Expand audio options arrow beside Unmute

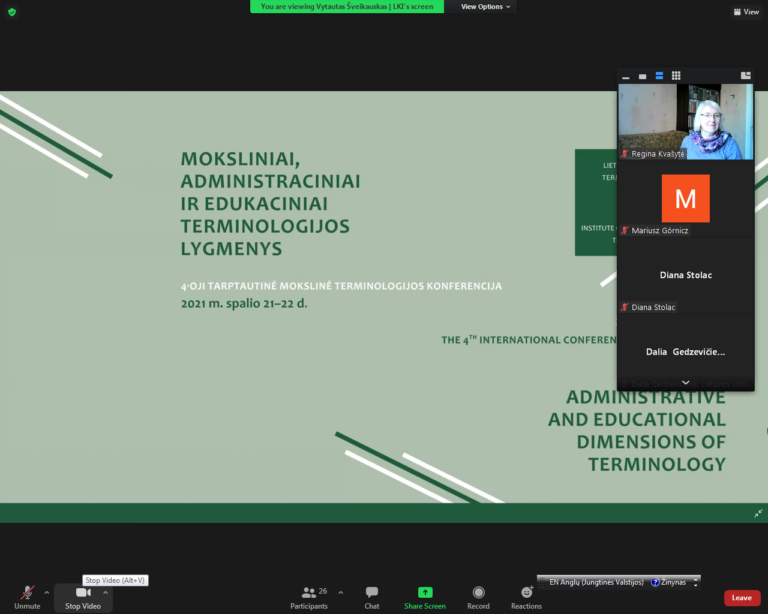(47, 592)
